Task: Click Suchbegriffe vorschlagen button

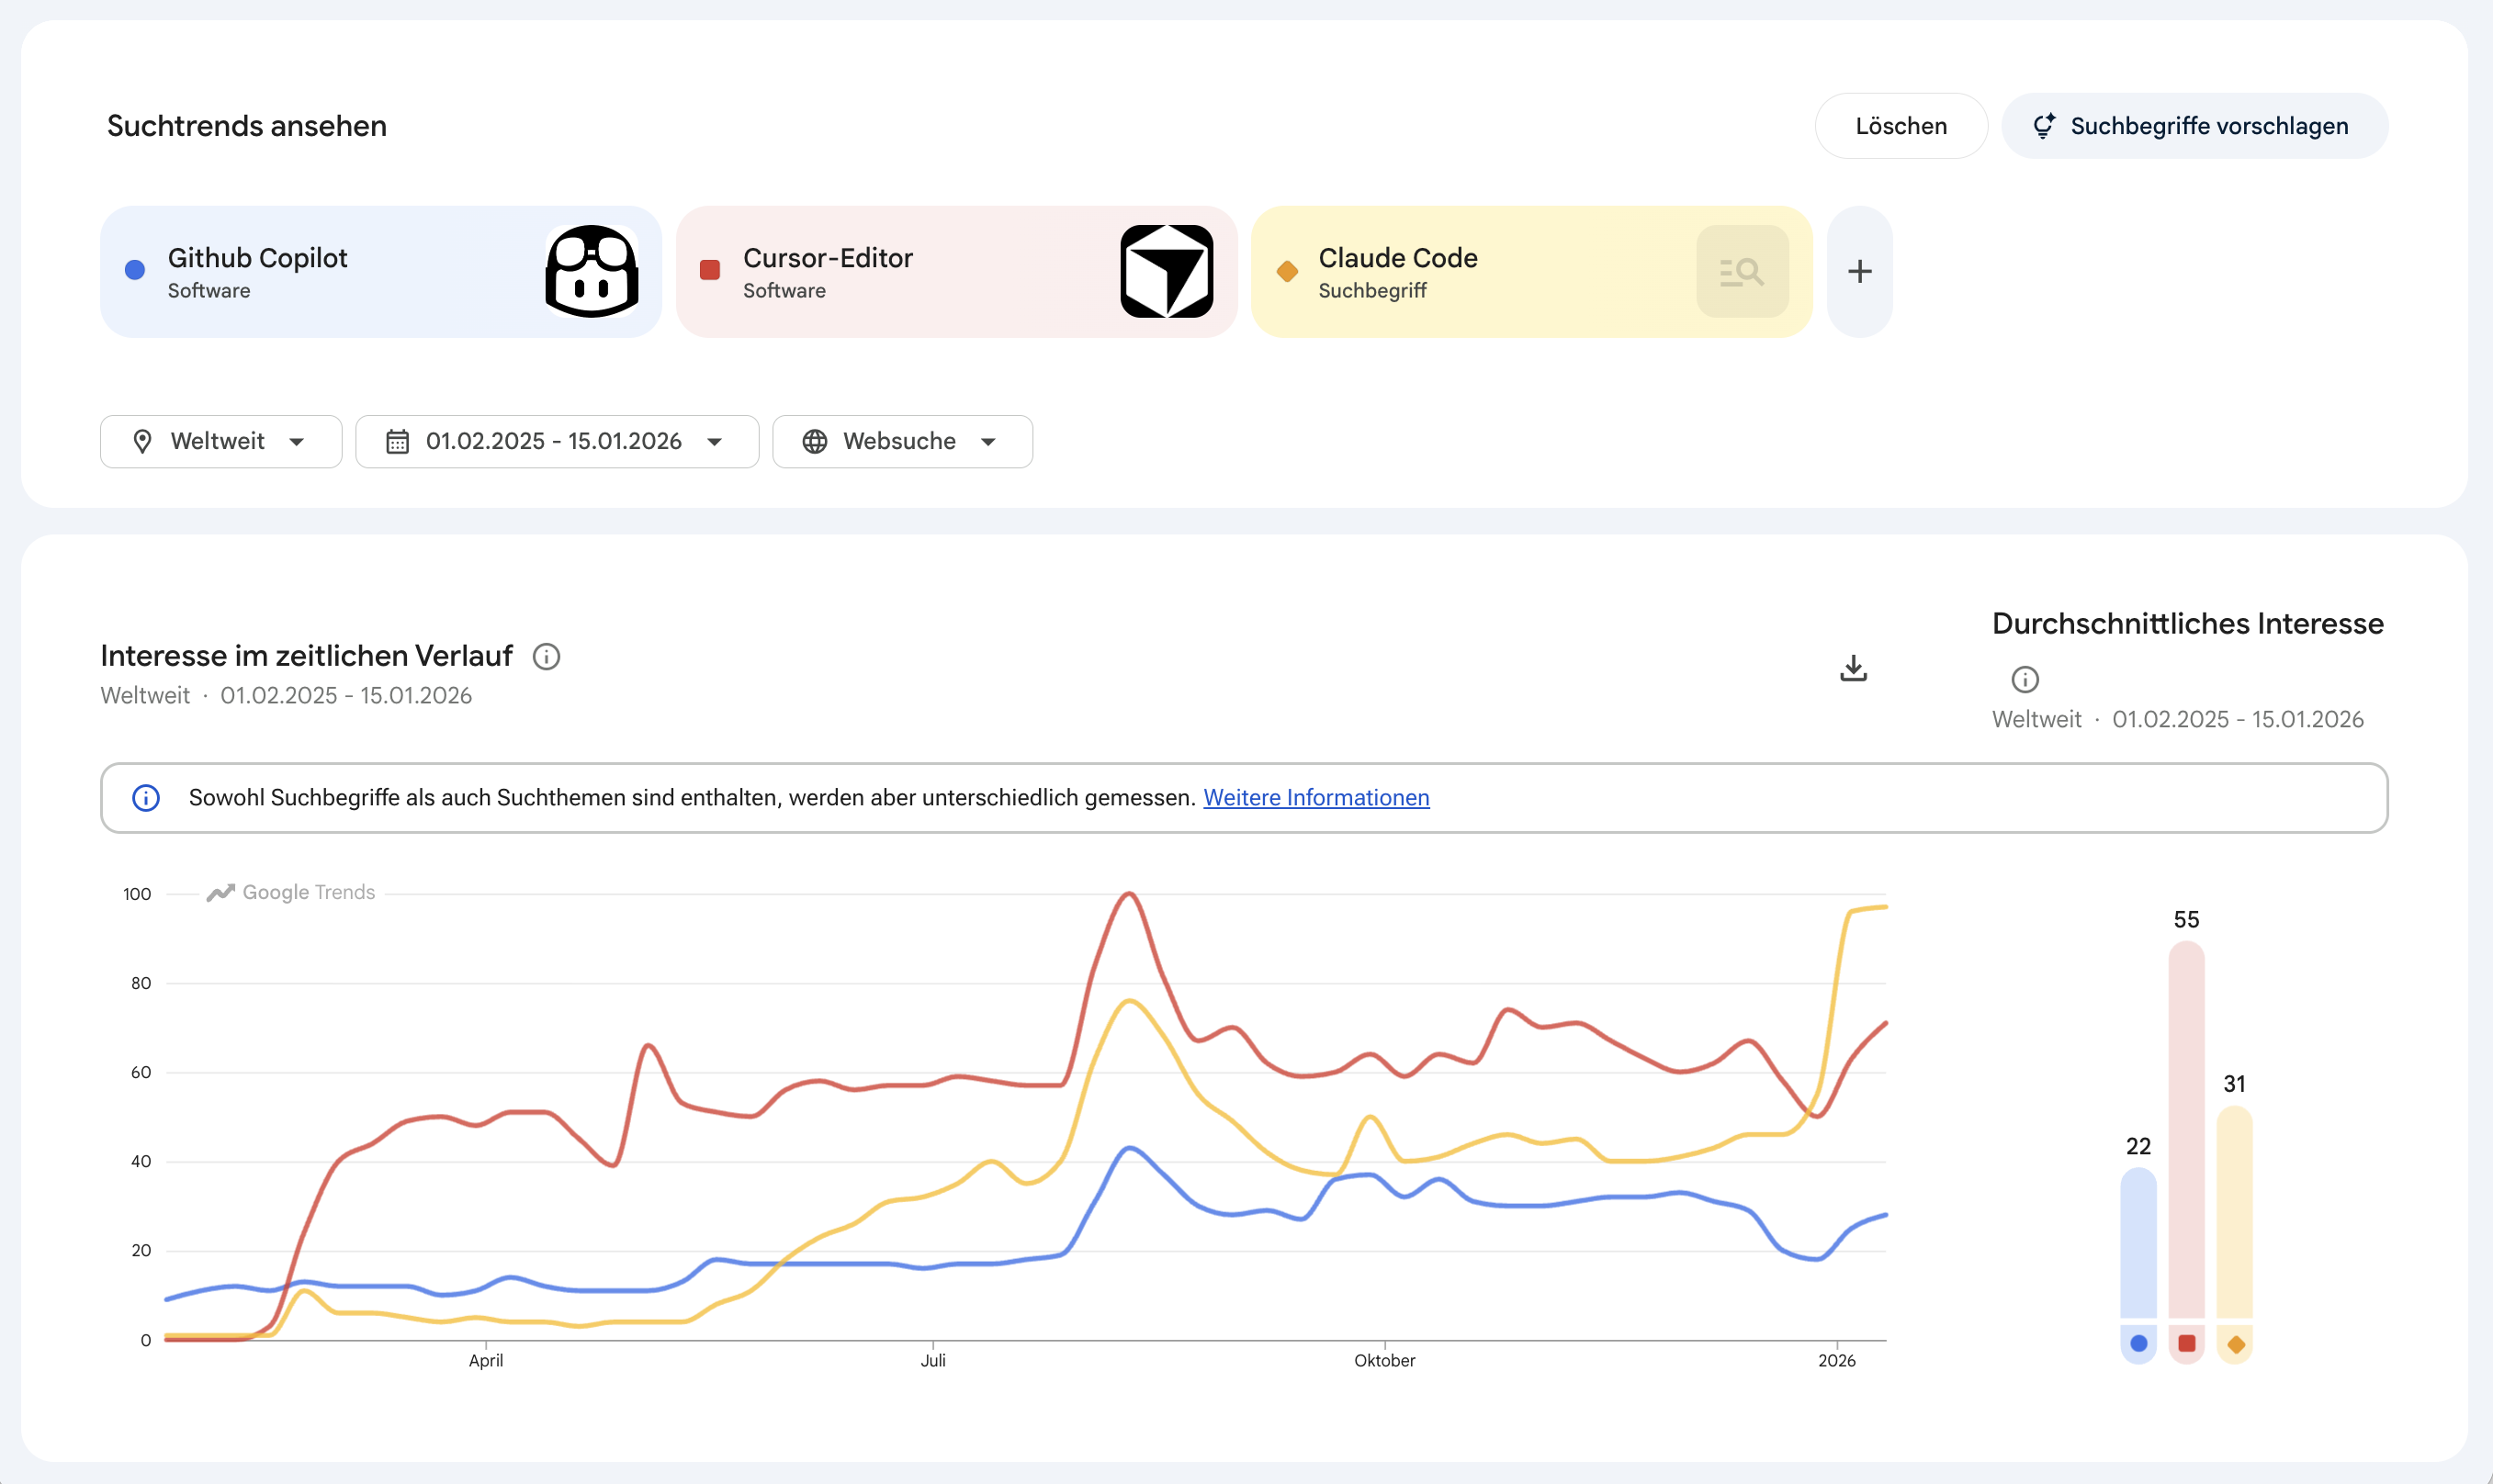Action: (2194, 126)
